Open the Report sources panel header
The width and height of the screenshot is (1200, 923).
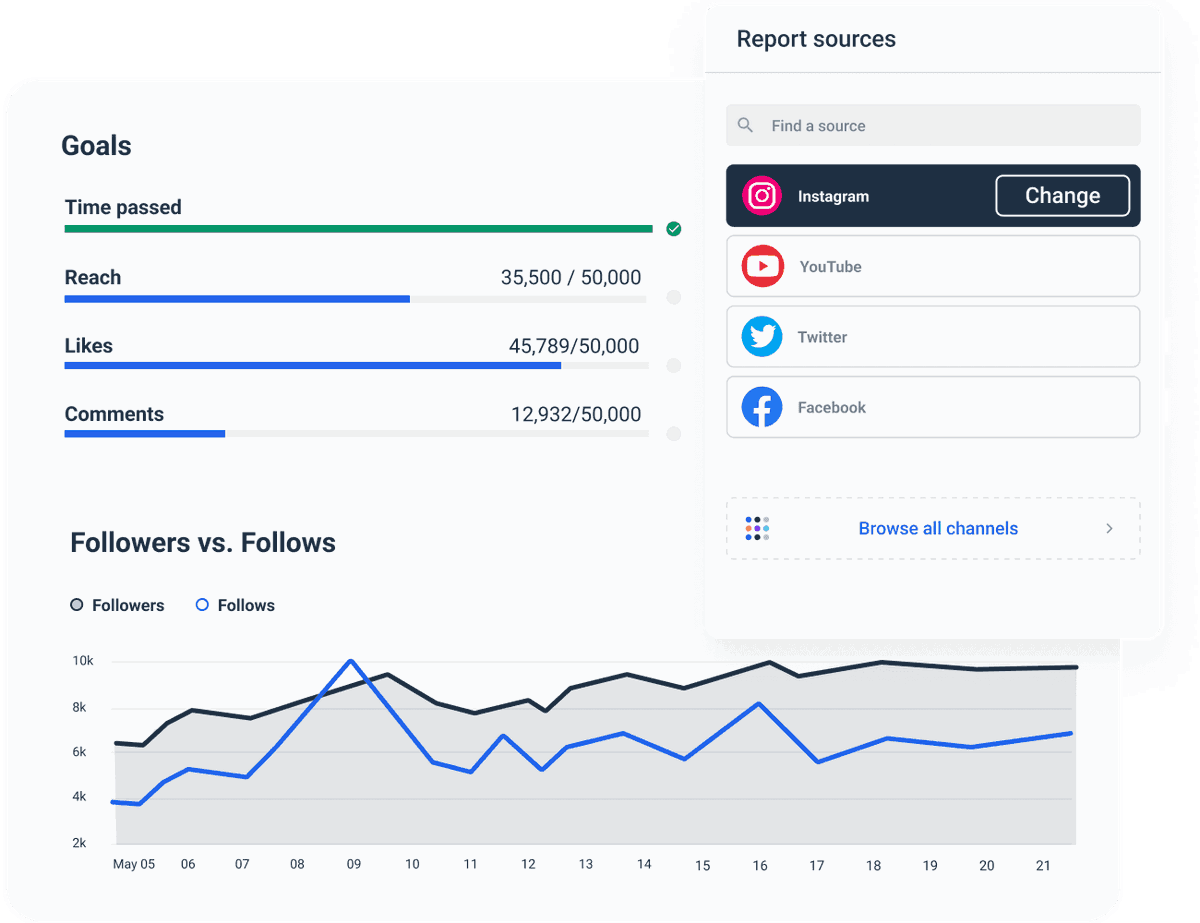(816, 38)
